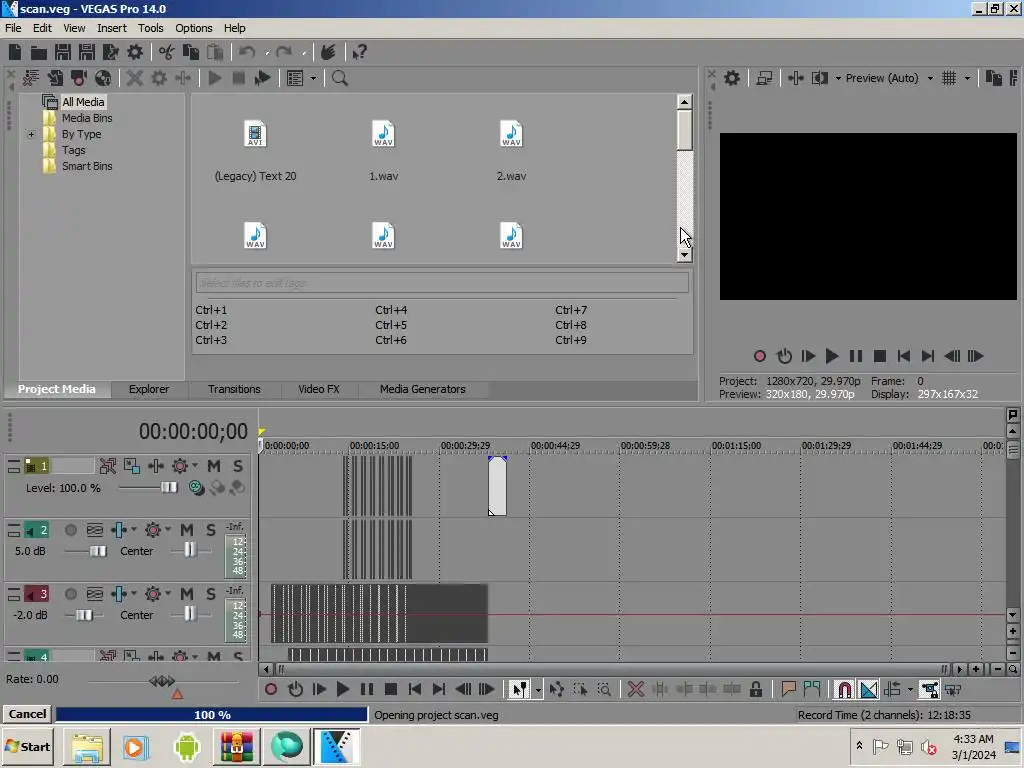Switch to the Video FX tab
This screenshot has height=768, width=1024.
319,389
